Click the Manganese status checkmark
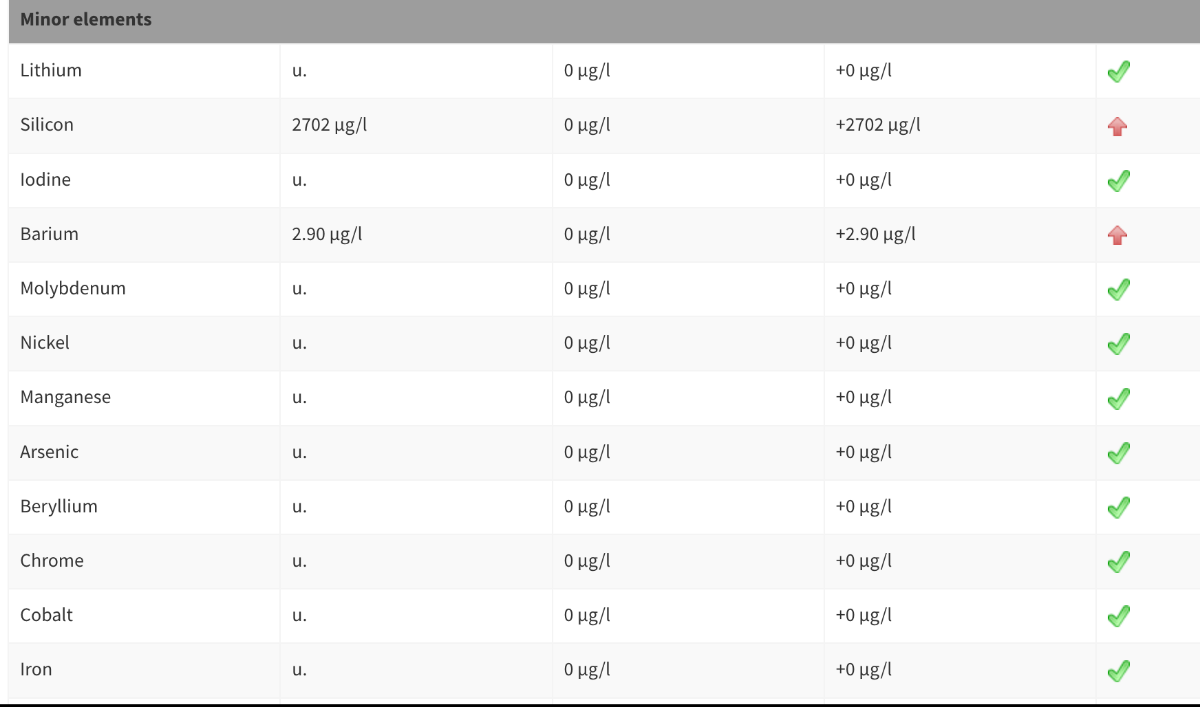This screenshot has width=1200, height=707. click(x=1118, y=399)
